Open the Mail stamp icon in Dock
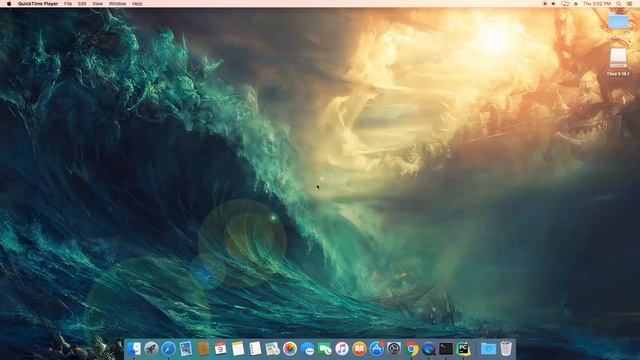 (x=186, y=349)
